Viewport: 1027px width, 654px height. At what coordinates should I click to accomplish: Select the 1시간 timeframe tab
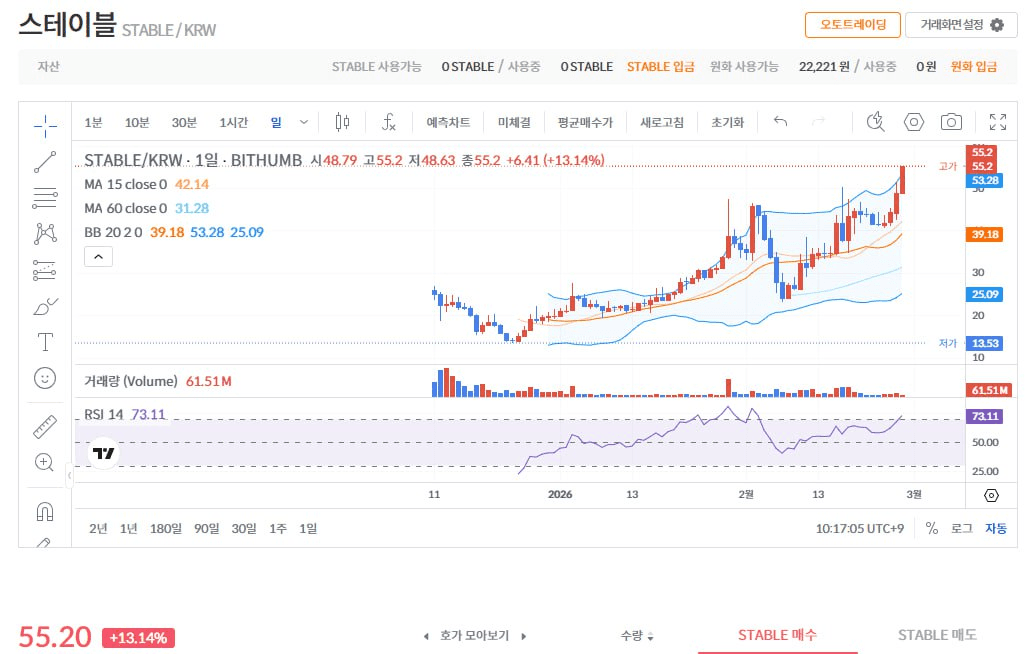pyautogui.click(x=233, y=121)
